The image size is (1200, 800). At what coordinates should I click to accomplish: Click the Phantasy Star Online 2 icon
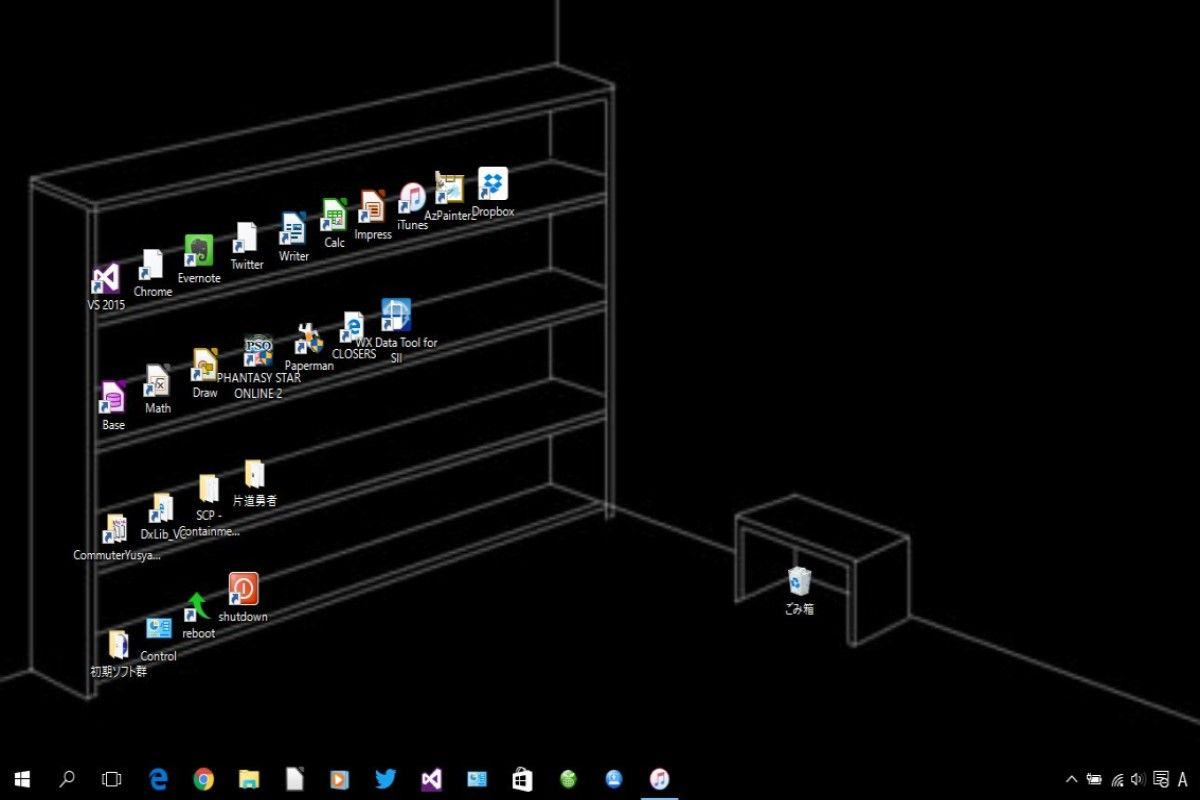point(258,352)
